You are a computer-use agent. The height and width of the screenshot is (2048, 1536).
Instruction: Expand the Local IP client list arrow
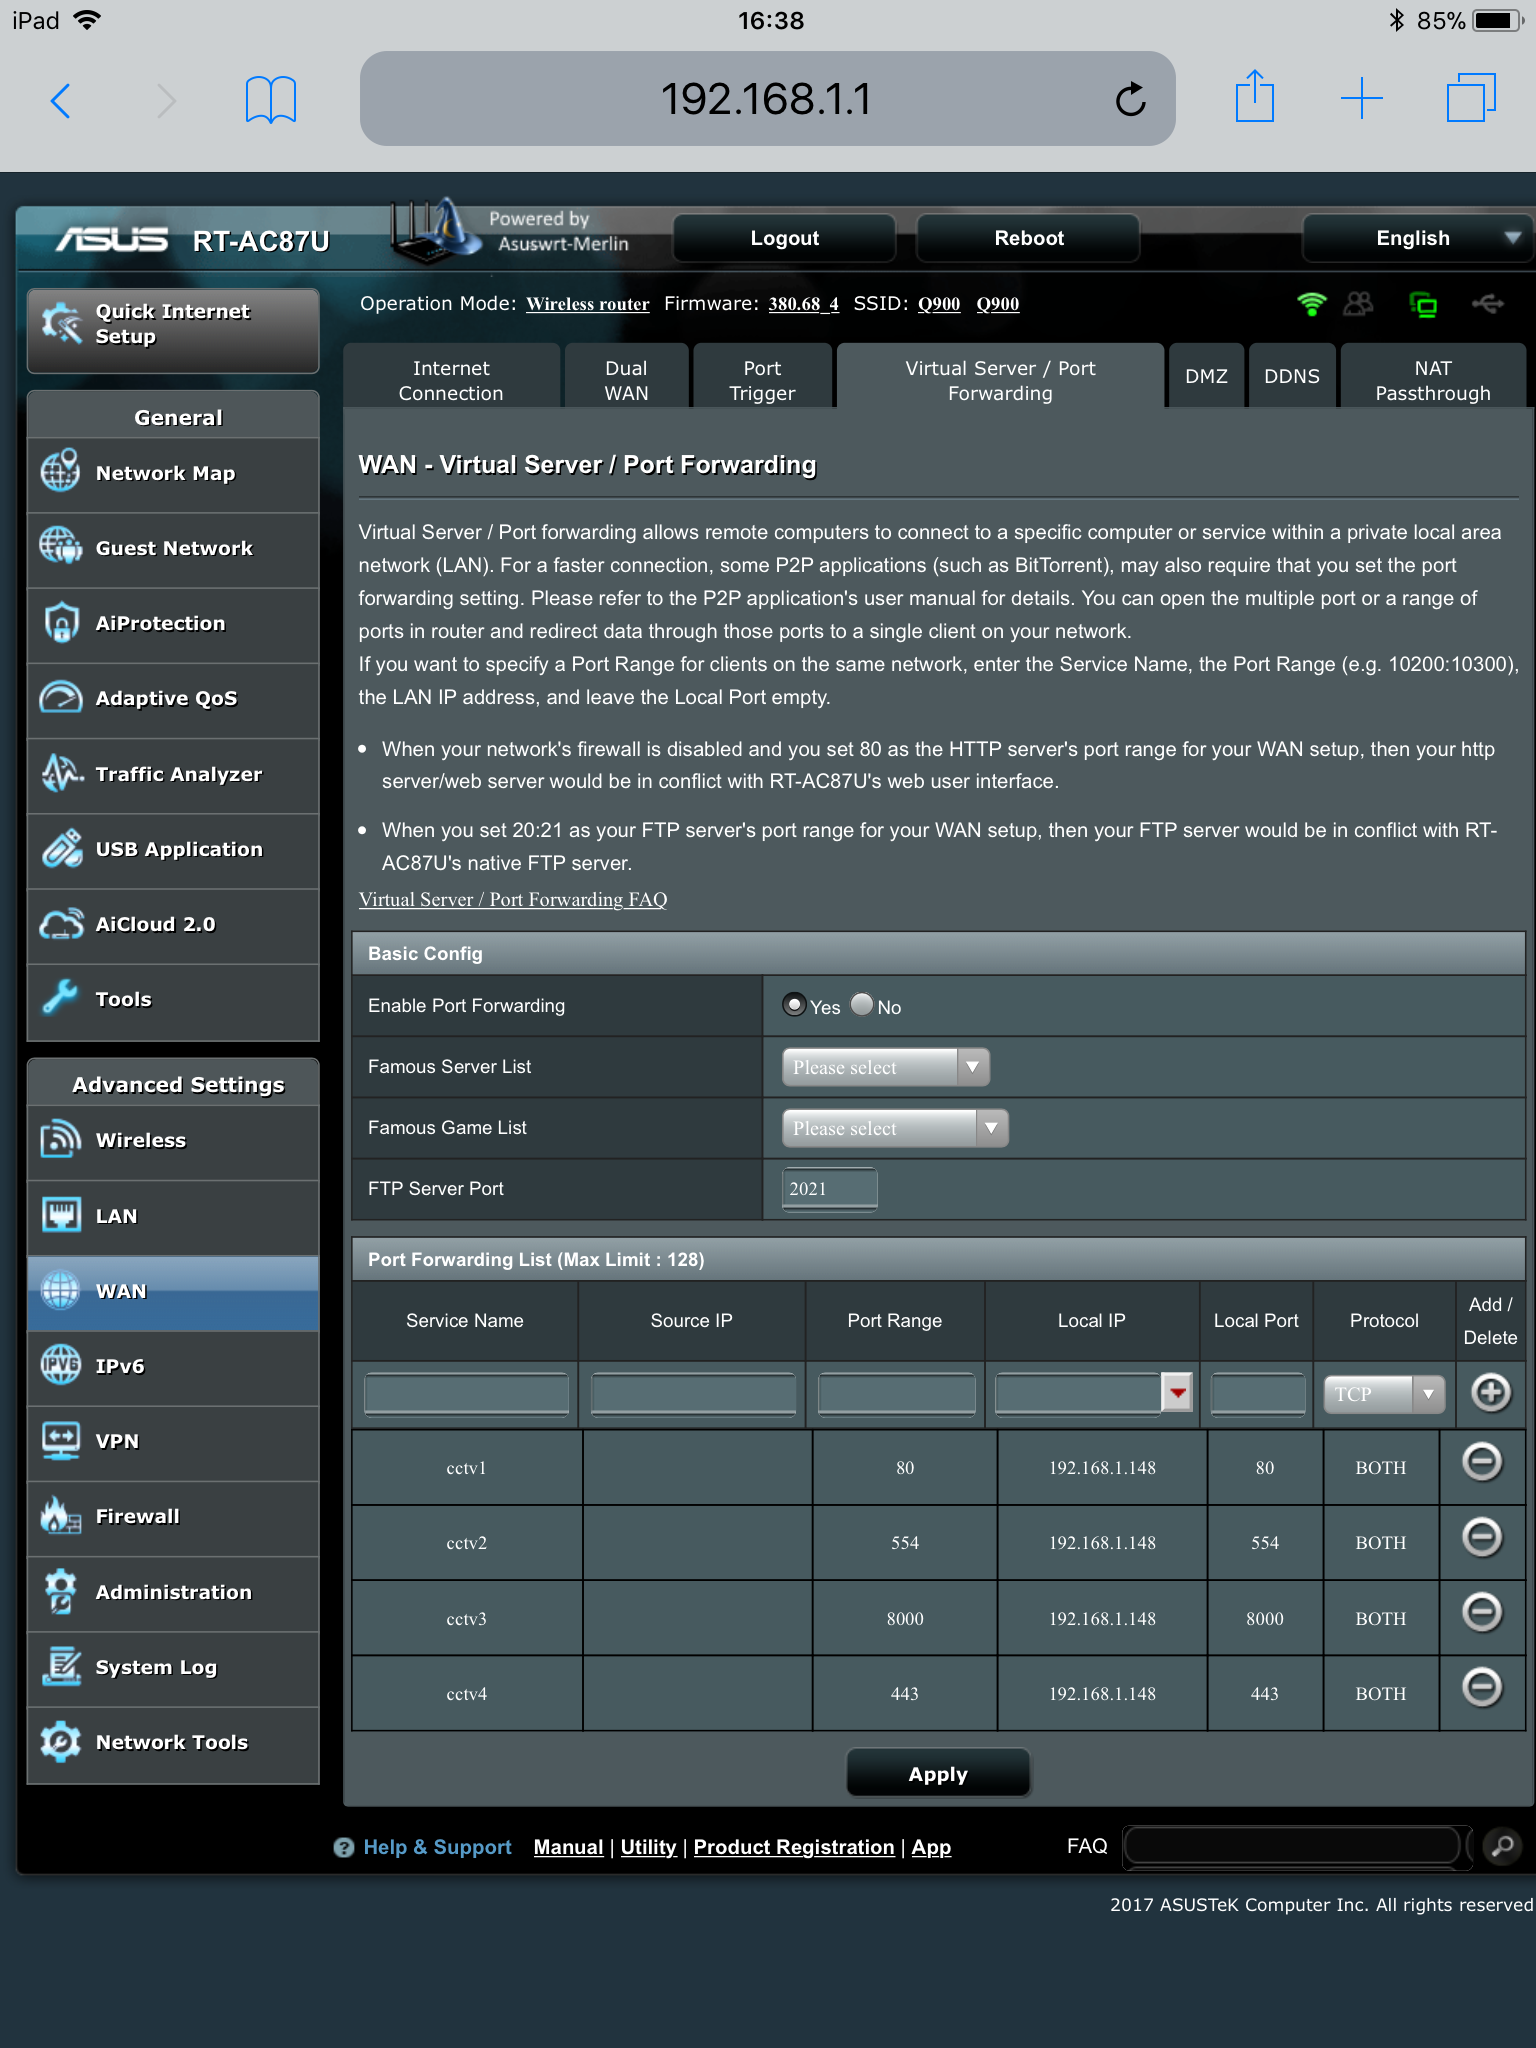pos(1178,1392)
